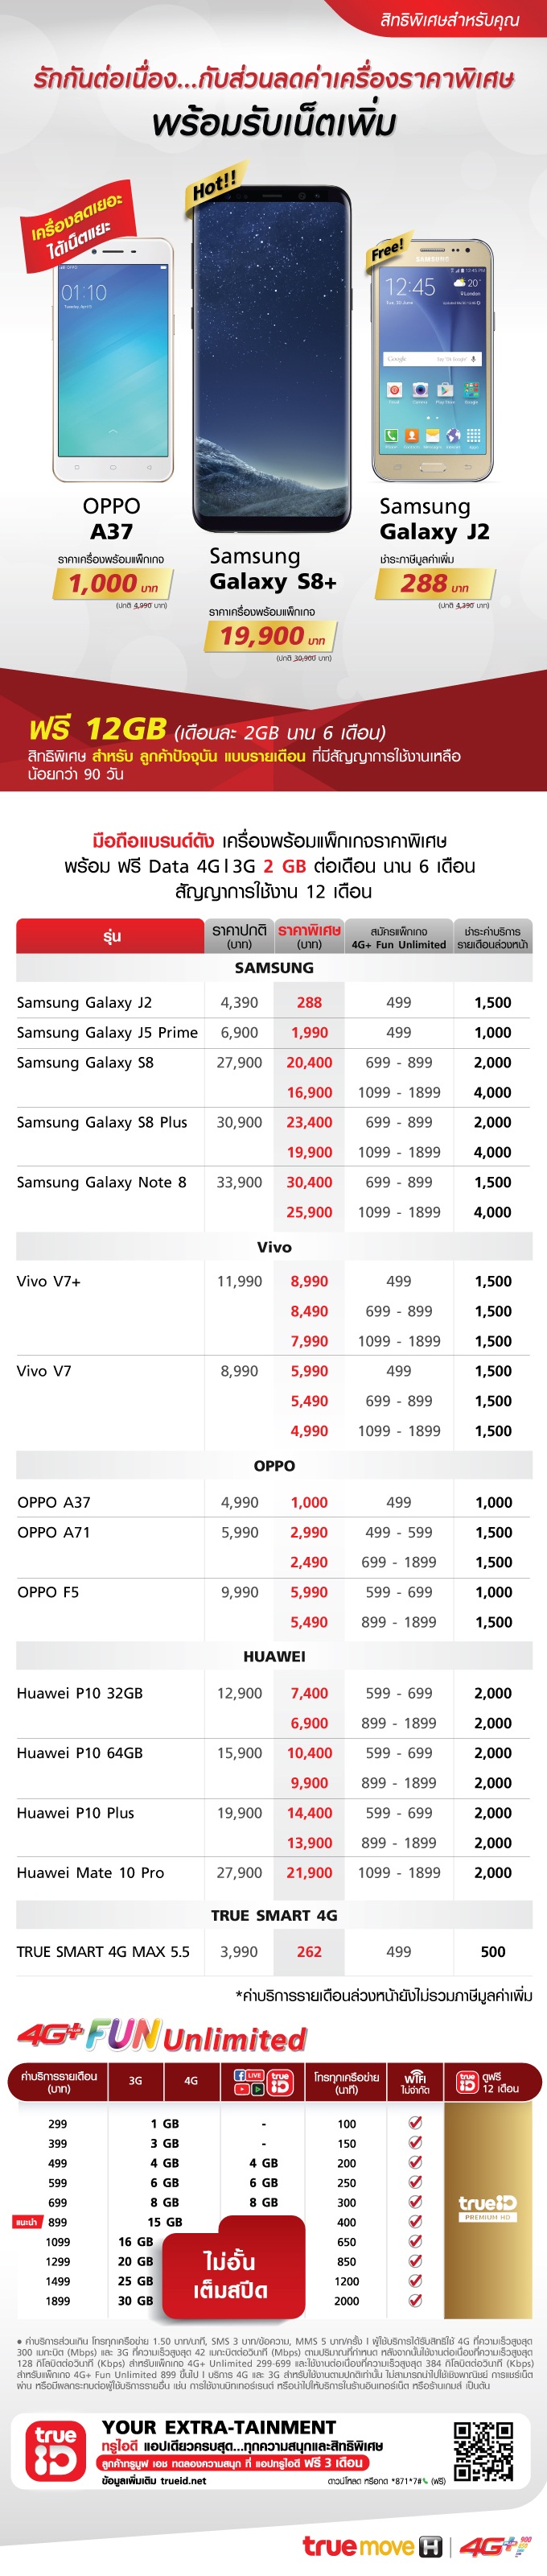Click the Samsung Galaxy S8+ phone image
547x2576 pixels.
(271, 360)
